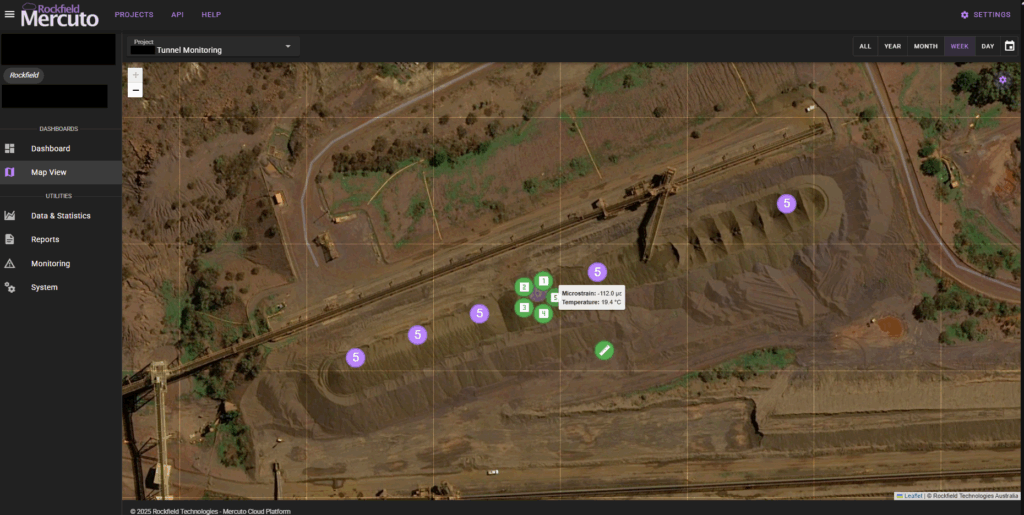Open the HELP menu in top bar
The height and width of the screenshot is (515, 1024).
tap(211, 15)
